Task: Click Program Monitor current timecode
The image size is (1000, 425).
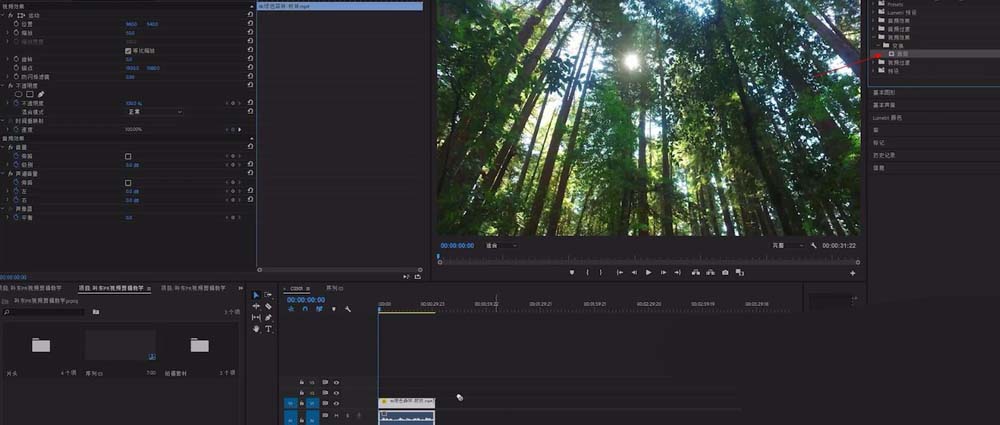Action: coord(457,246)
